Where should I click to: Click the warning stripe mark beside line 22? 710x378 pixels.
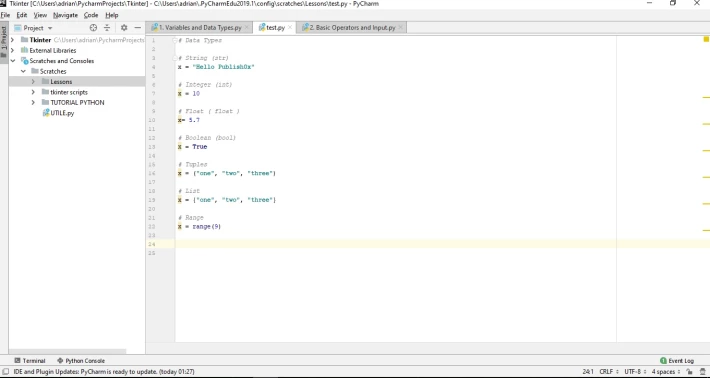[706, 230]
